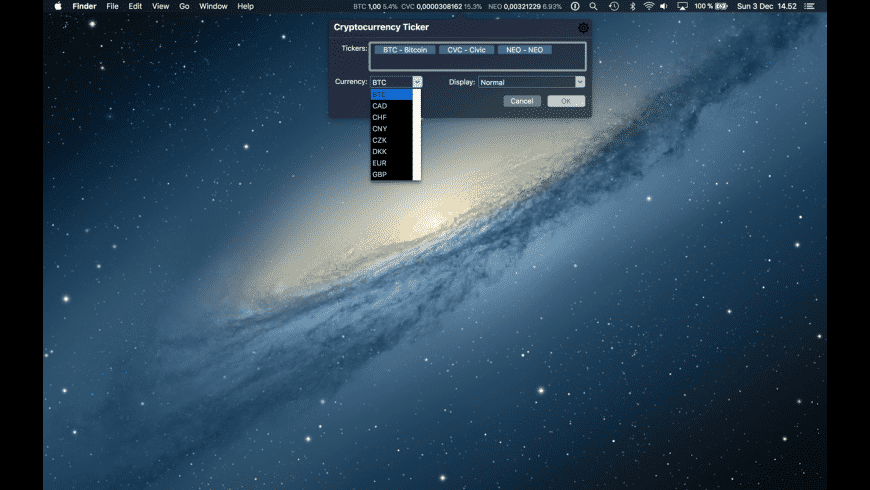Open the Cryptocurrency Ticker settings gear
Image resolution: width=870 pixels, height=490 pixels.
[583, 28]
